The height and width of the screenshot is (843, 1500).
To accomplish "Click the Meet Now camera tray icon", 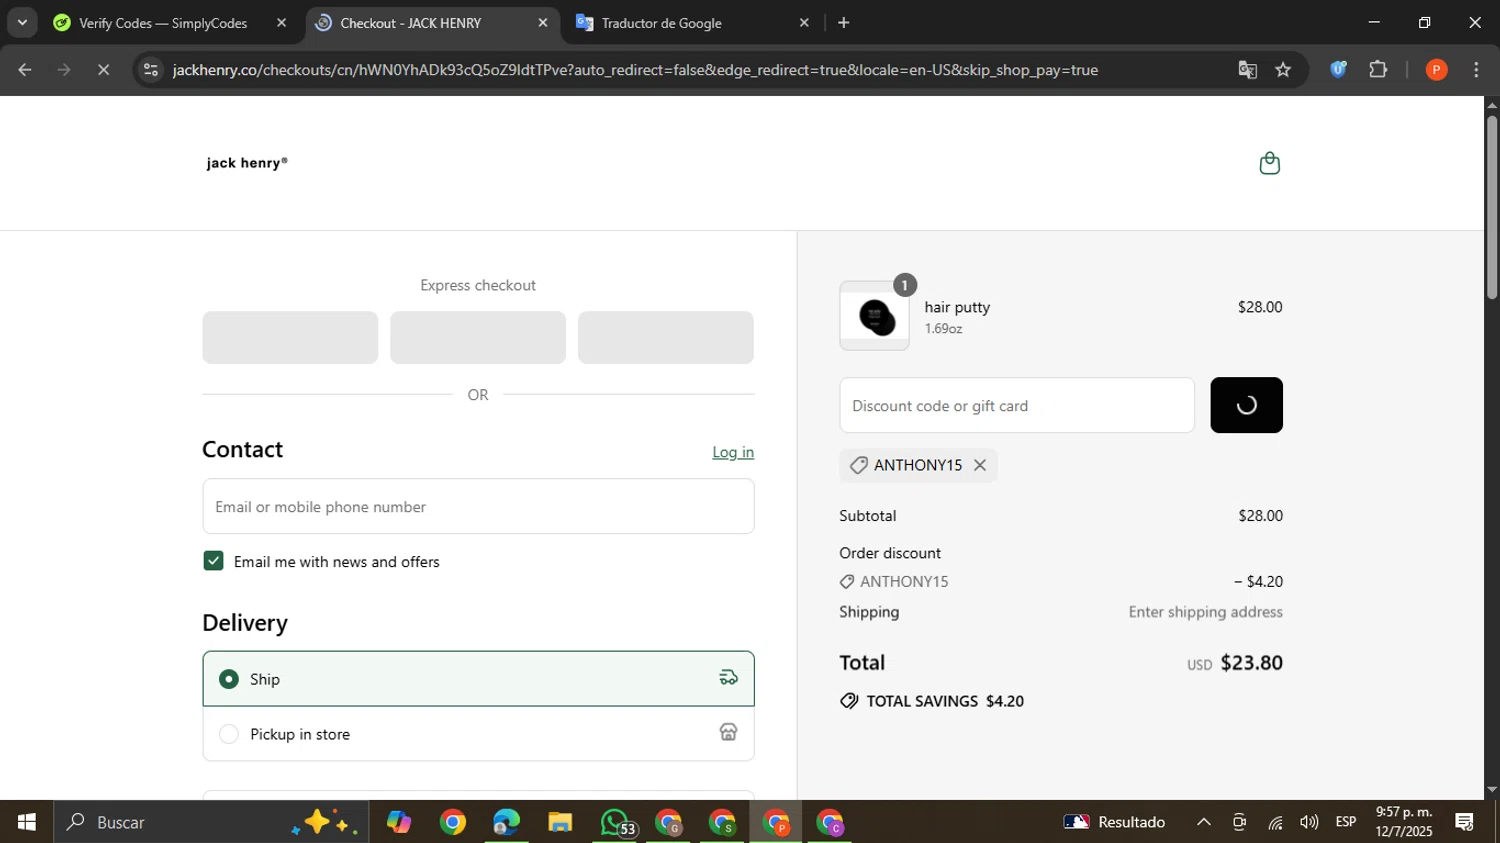I will 1239,822.
